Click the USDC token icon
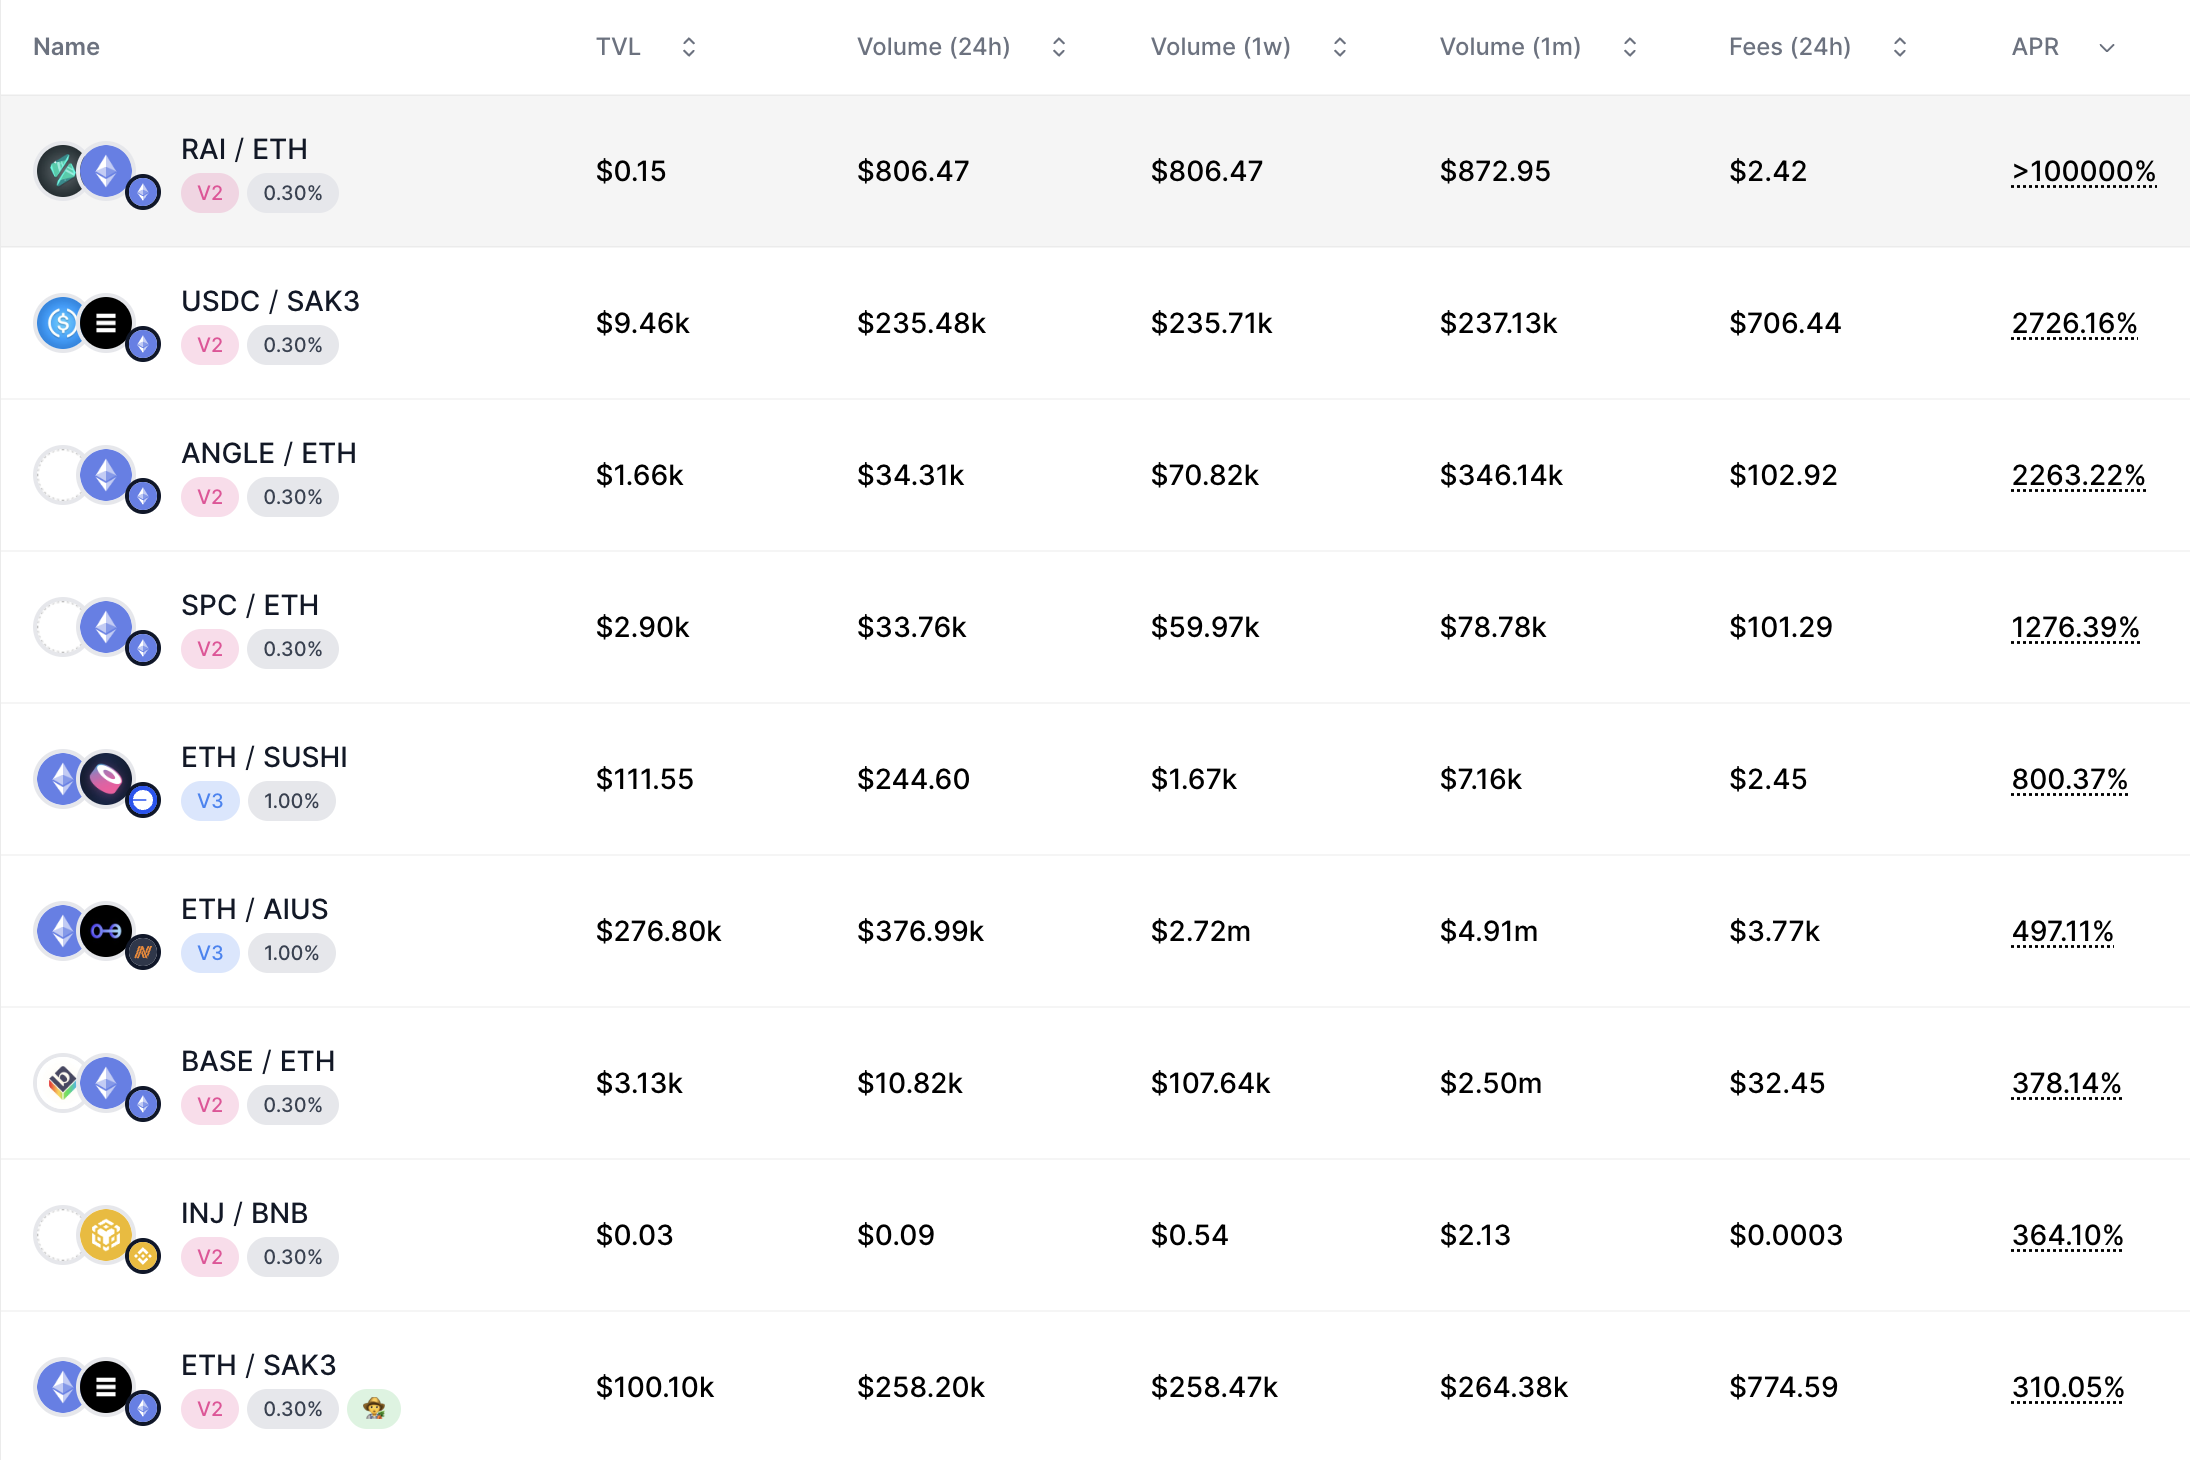Viewport: 2190px width, 1460px height. click(60, 323)
